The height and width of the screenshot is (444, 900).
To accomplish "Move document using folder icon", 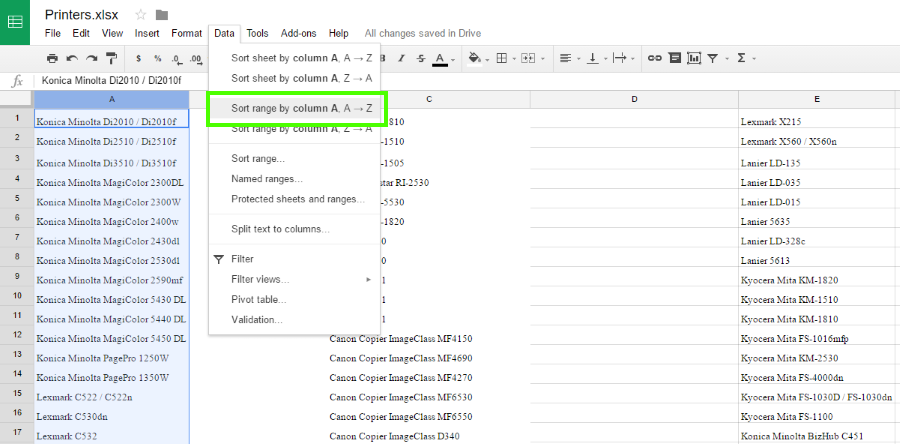I will pos(162,14).
